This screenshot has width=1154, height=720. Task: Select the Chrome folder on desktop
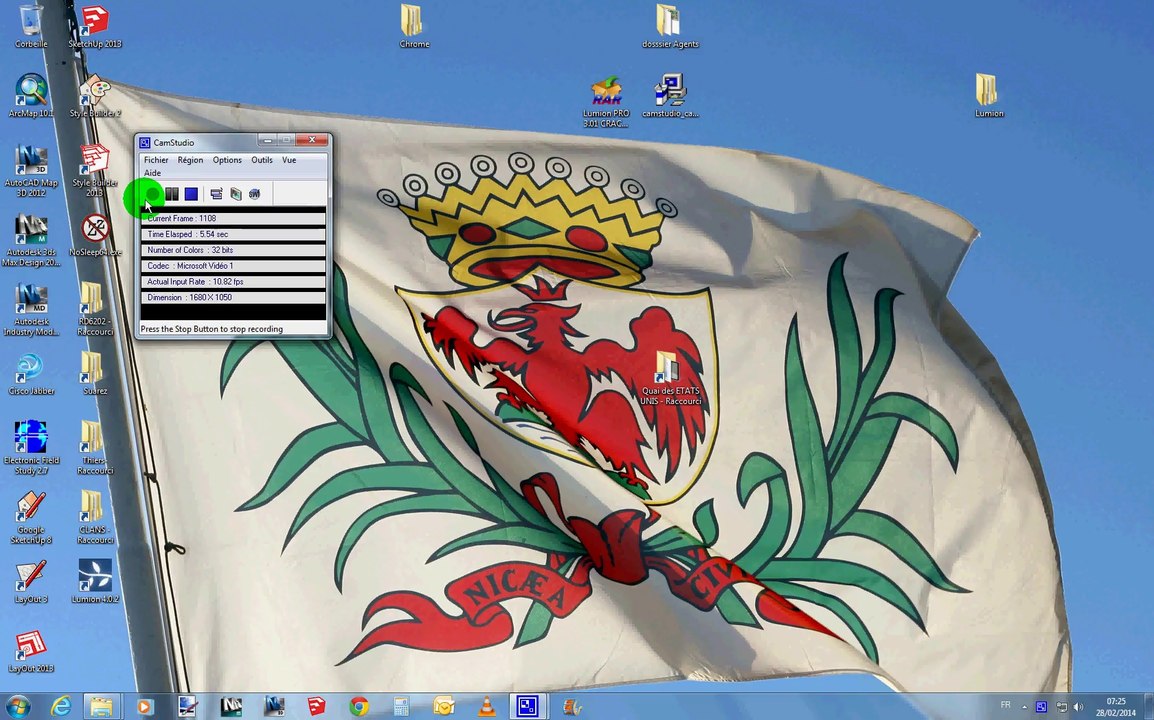[414, 27]
